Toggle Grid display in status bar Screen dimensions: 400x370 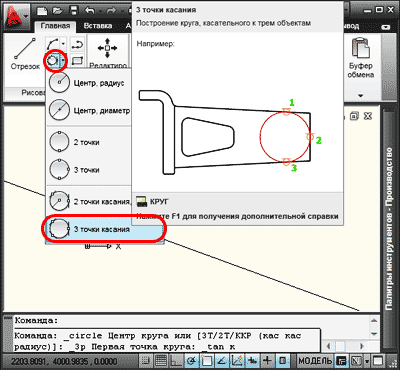(x=161, y=361)
